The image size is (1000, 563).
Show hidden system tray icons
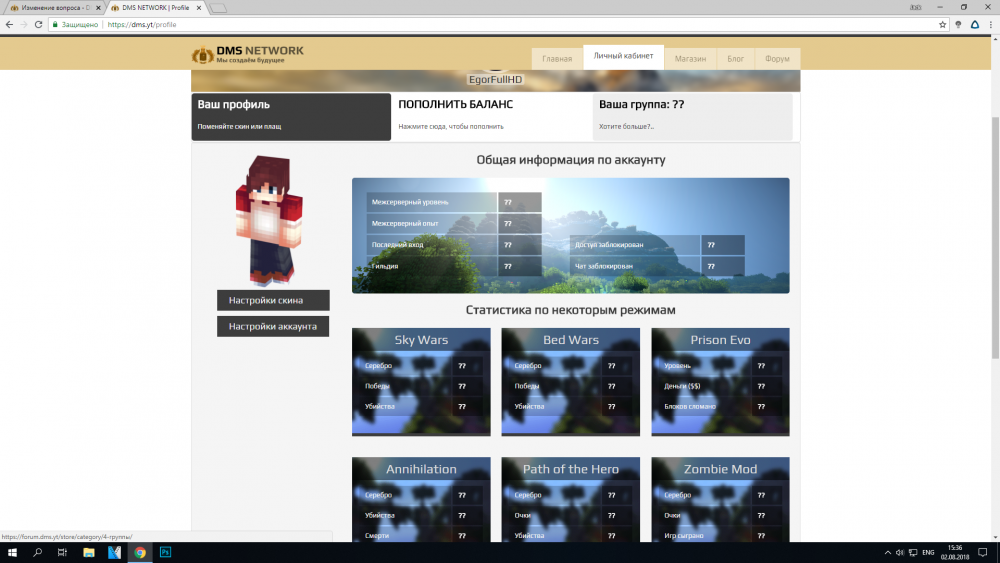pos(888,552)
